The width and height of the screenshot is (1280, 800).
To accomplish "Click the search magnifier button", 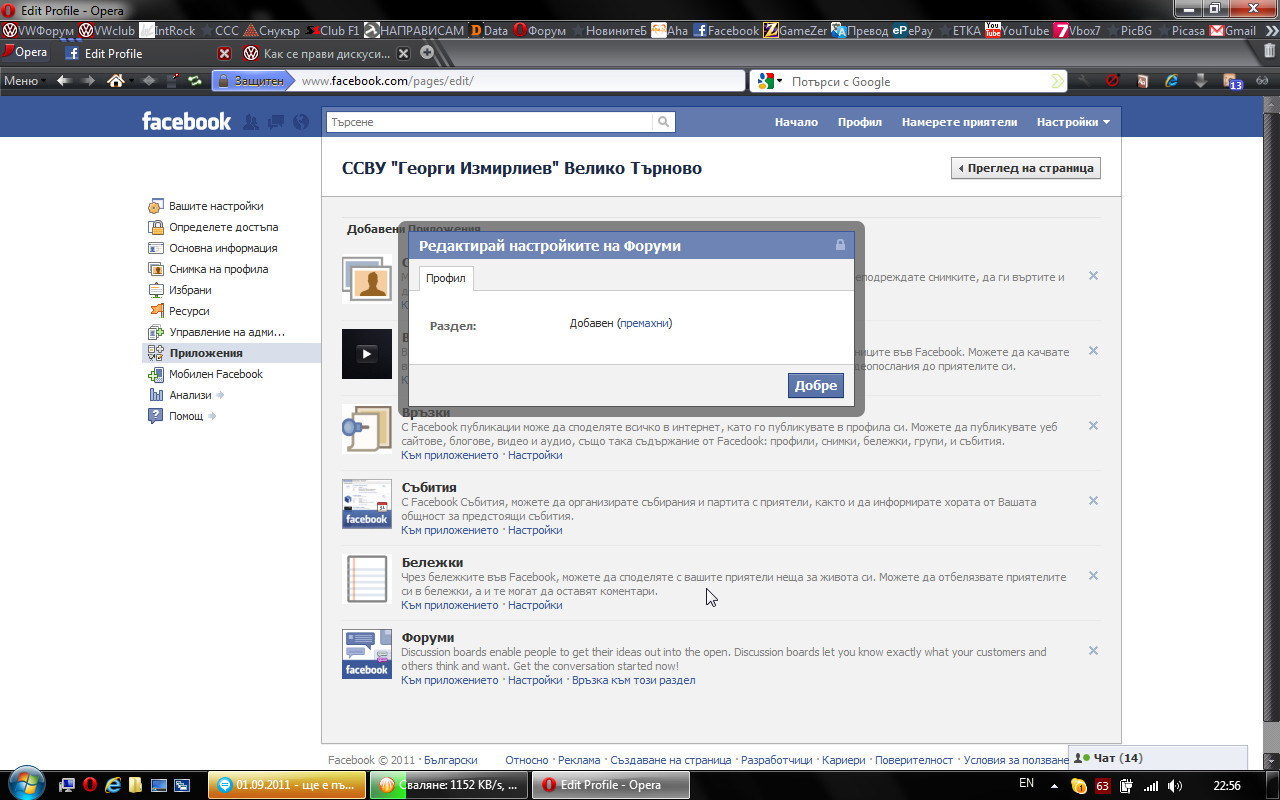I will pos(663,122).
